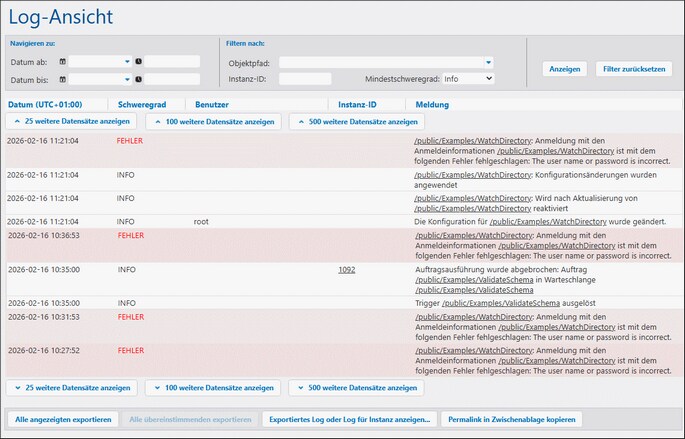Screen dimensions: 685x439
Task: Click the Instanz-ID filter field
Action: pyautogui.click(x=305, y=79)
